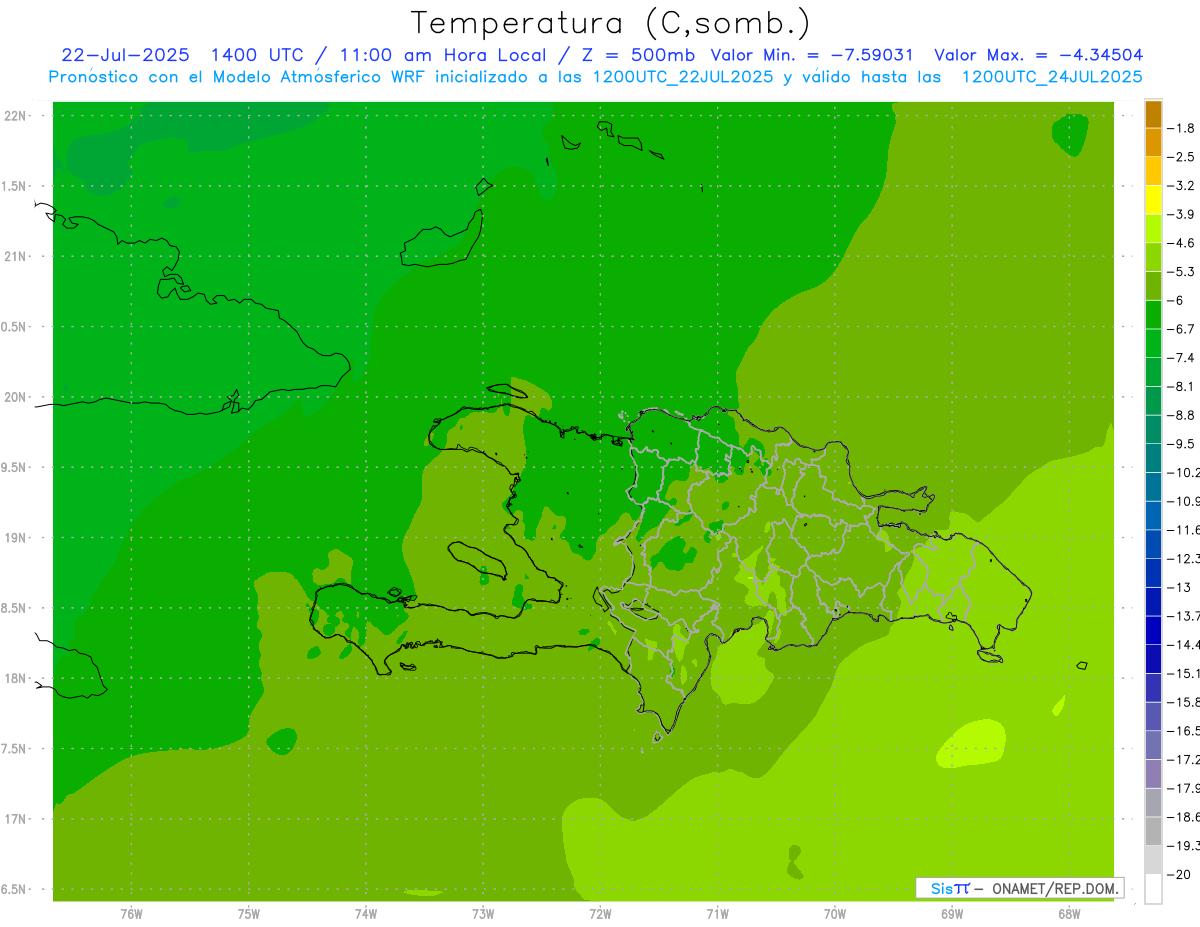This screenshot has width=1200, height=927.
Task: Select the '1200UTC_22JUL2025' initialization time
Action: click(x=683, y=77)
